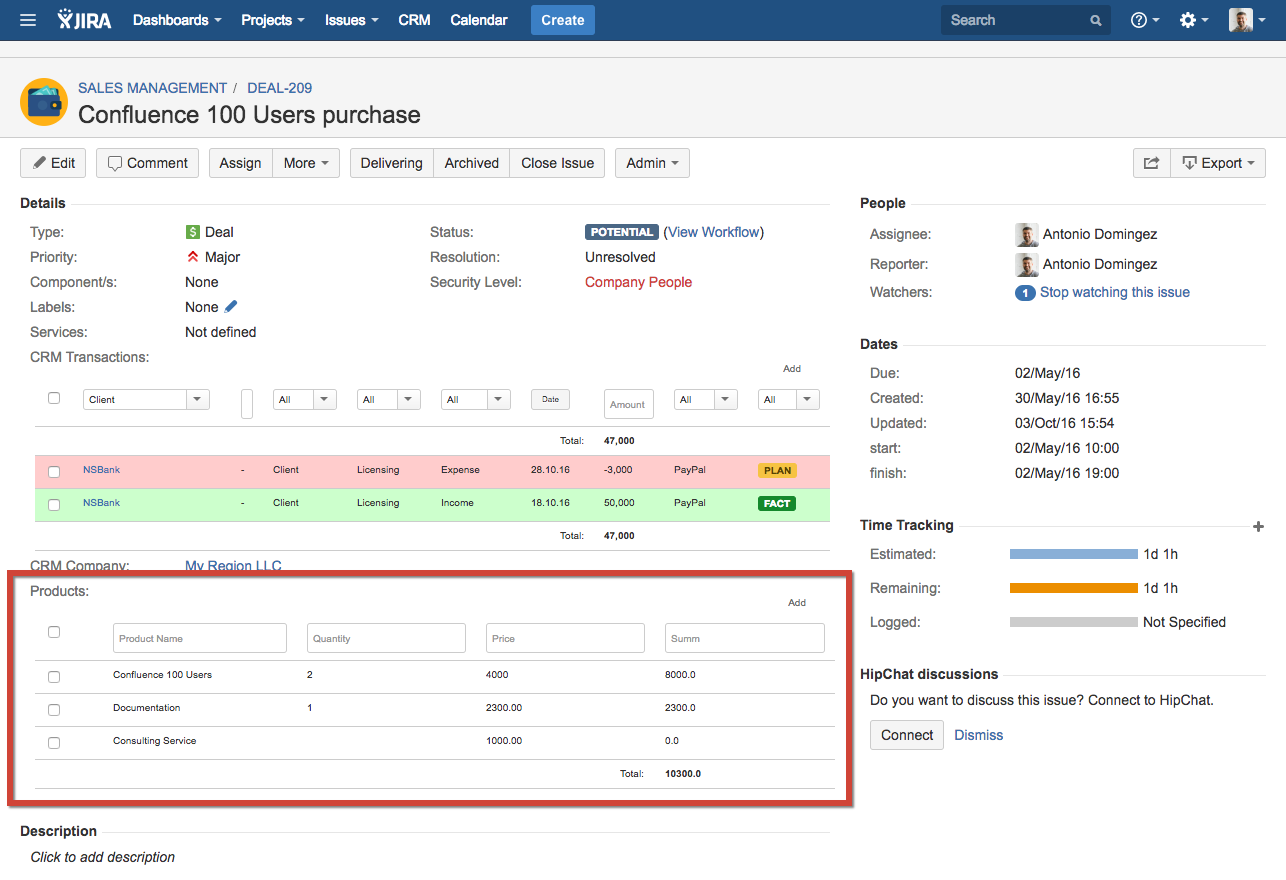Open the hamburger sidebar menu icon
Viewport: 1286px width, 880px height.
point(28,20)
